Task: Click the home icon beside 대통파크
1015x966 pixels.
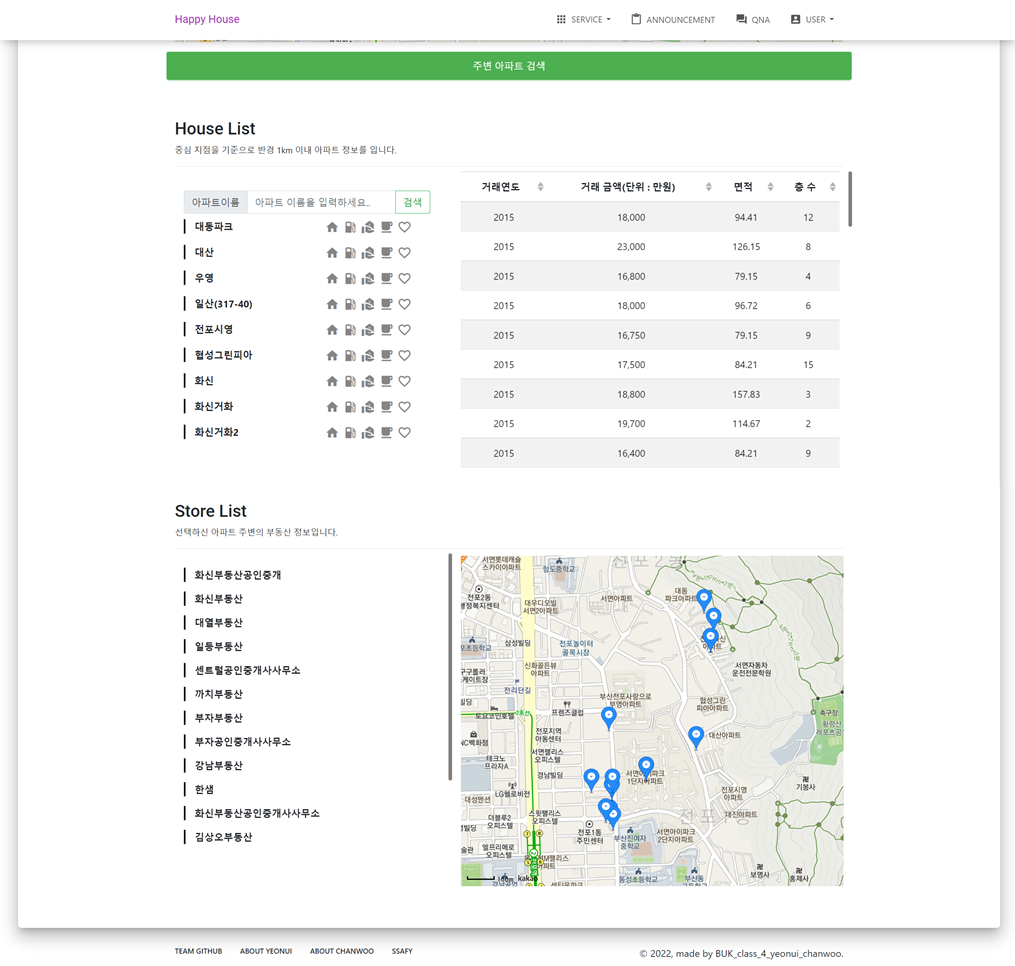Action: tap(331, 226)
